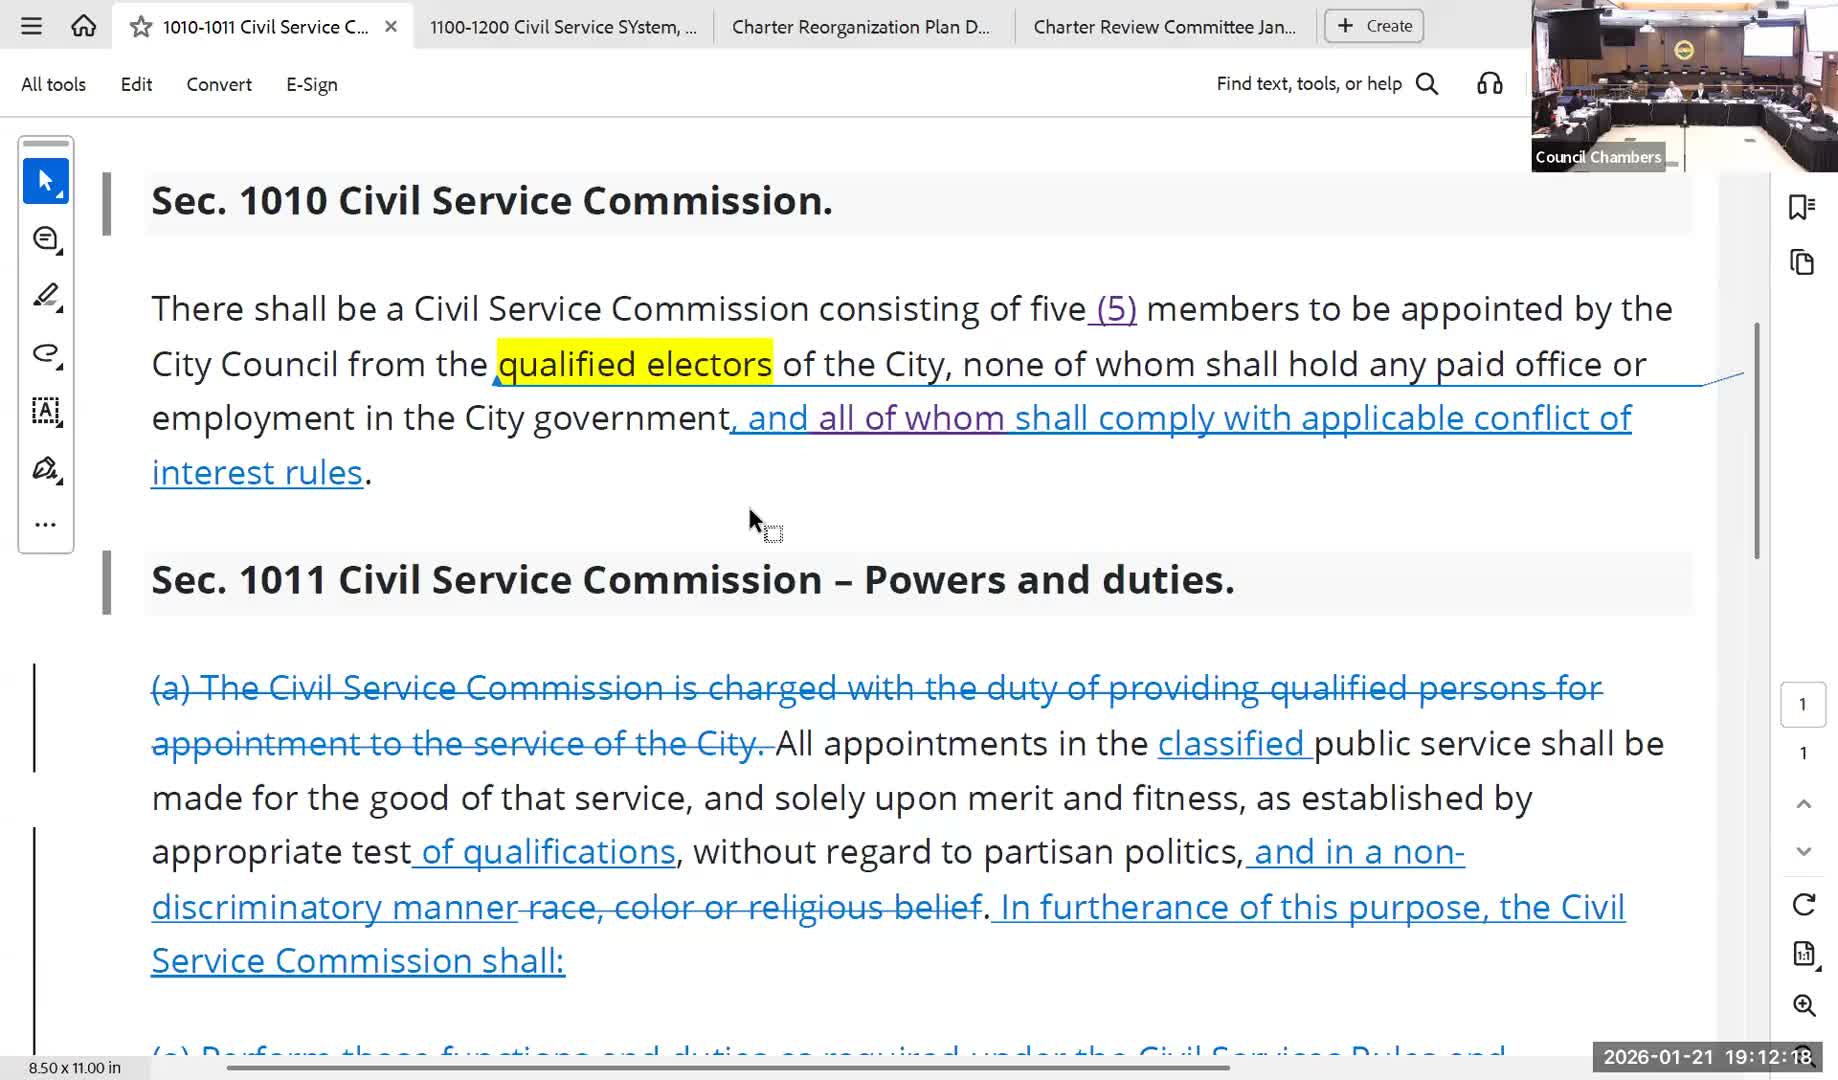
Task: Go to previous page with up chevron
Action: tap(1804, 804)
